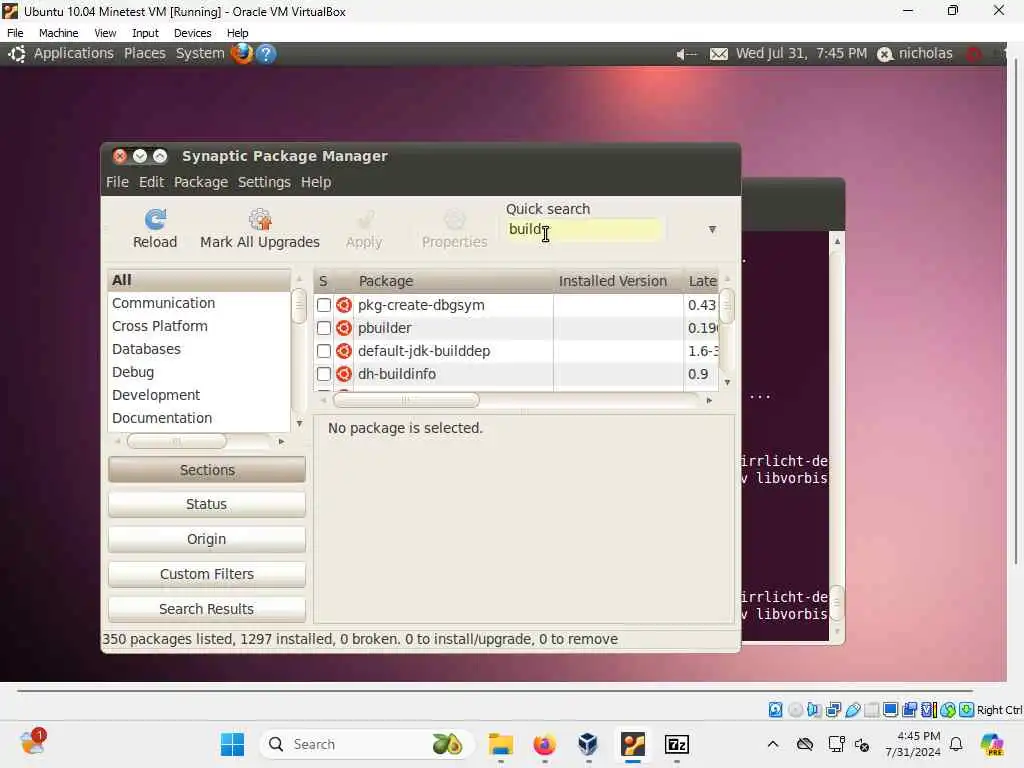Tick the checkbox for default-jdk-builddep
1024x768 pixels.
pos(324,351)
